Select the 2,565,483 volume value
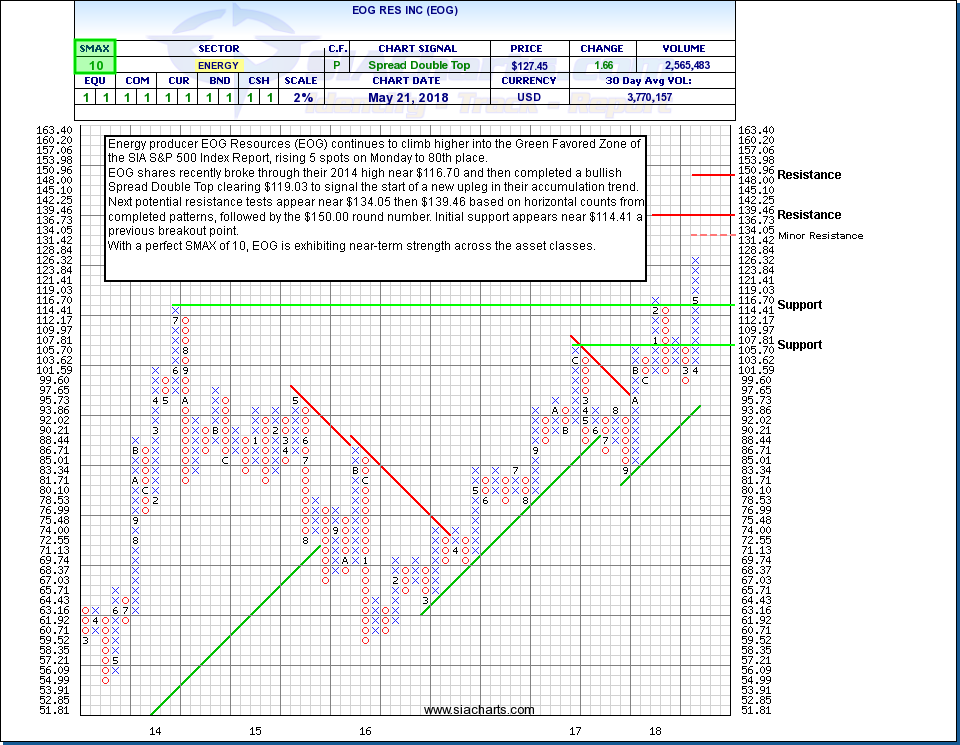The height and width of the screenshot is (745, 960). tap(684, 65)
